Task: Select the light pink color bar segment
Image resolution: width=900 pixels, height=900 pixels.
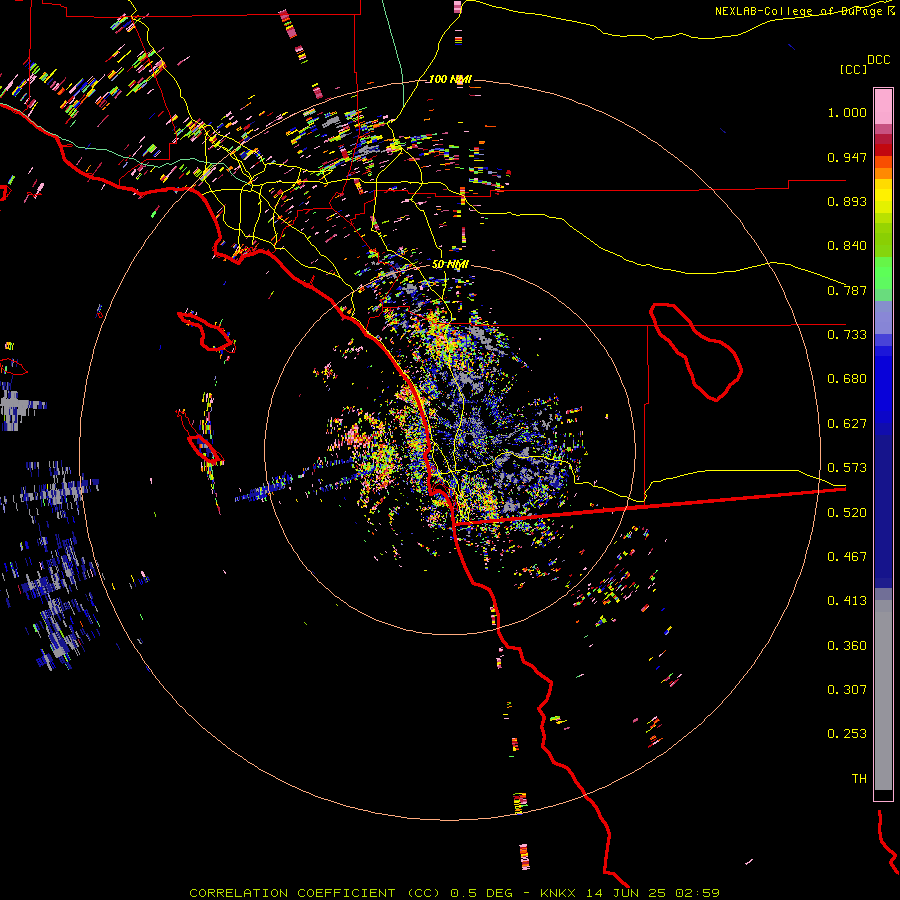Action: tap(883, 106)
